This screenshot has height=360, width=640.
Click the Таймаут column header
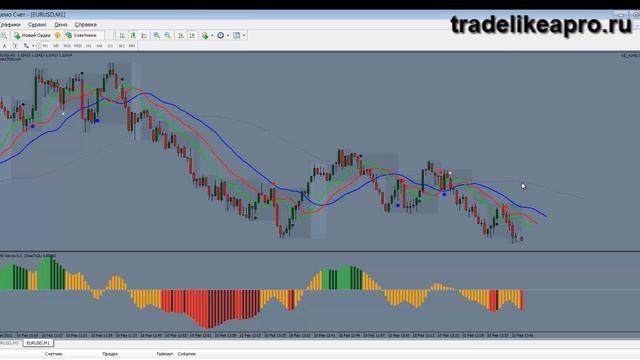coord(164,354)
